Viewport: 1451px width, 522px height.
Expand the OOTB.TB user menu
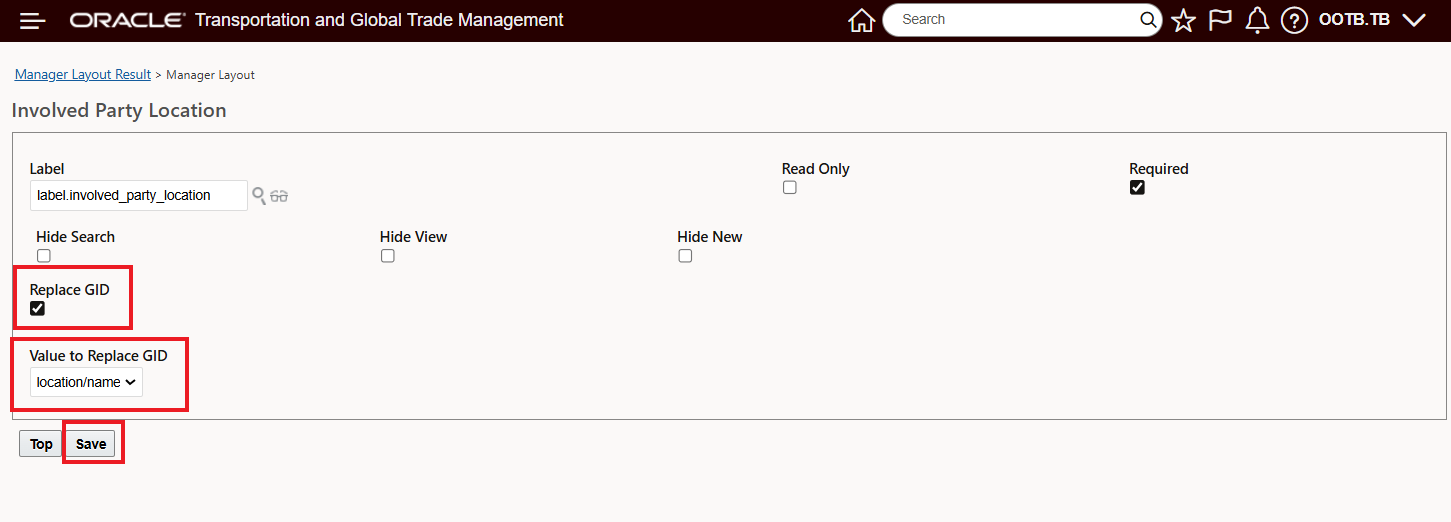point(1372,20)
